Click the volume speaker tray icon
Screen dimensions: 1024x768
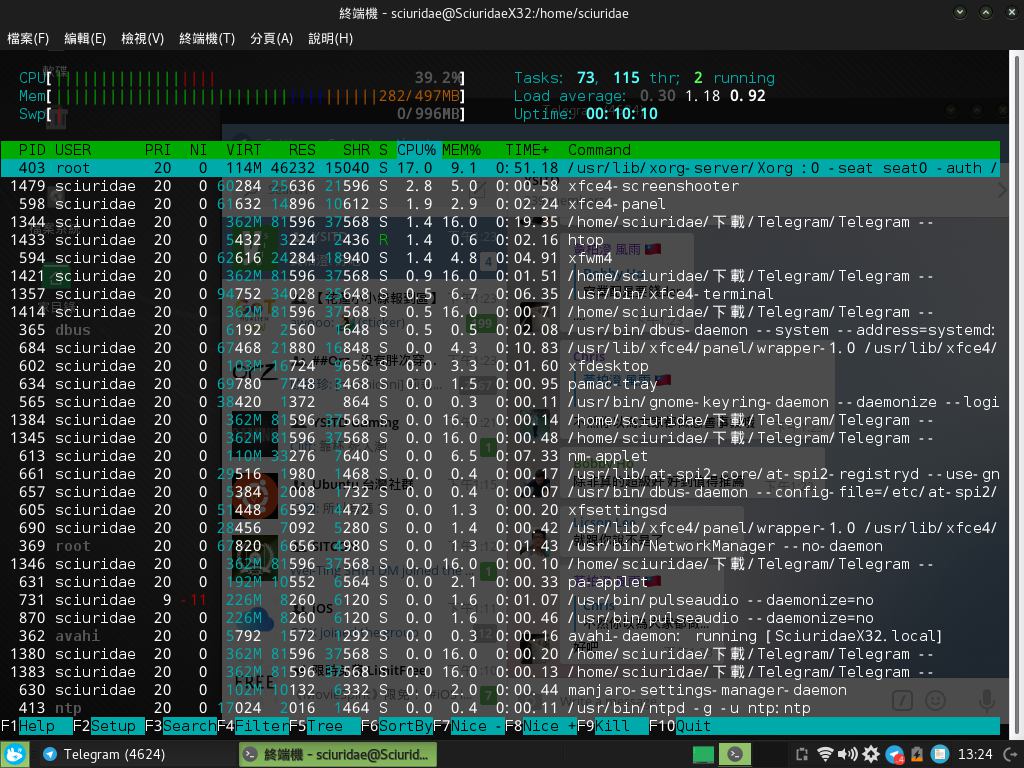click(848, 754)
